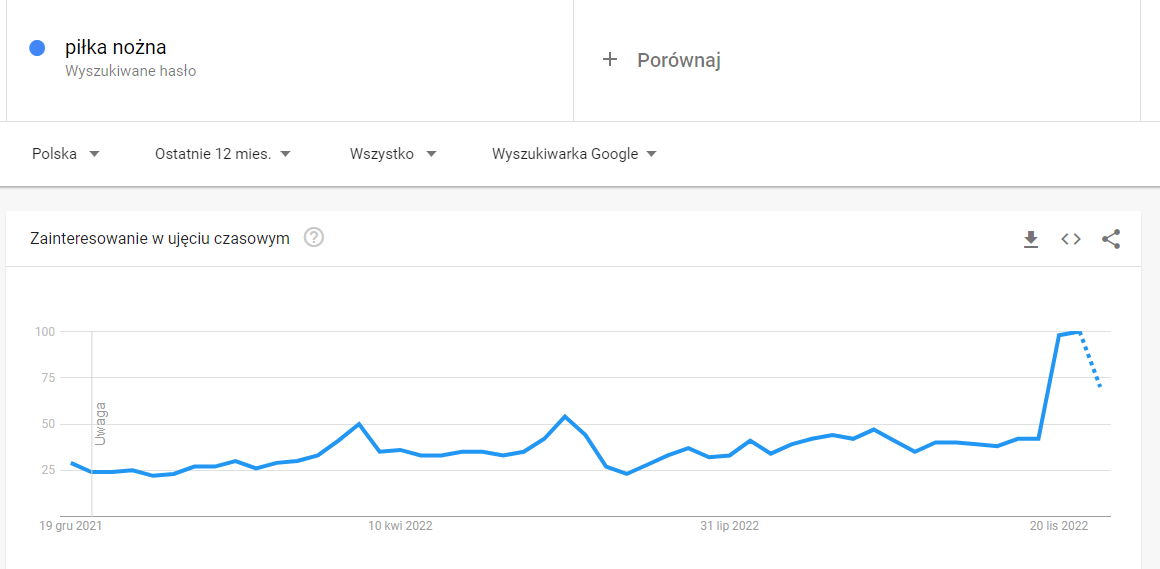
Task: Click the dotted forecast line segment
Action: [1092, 364]
